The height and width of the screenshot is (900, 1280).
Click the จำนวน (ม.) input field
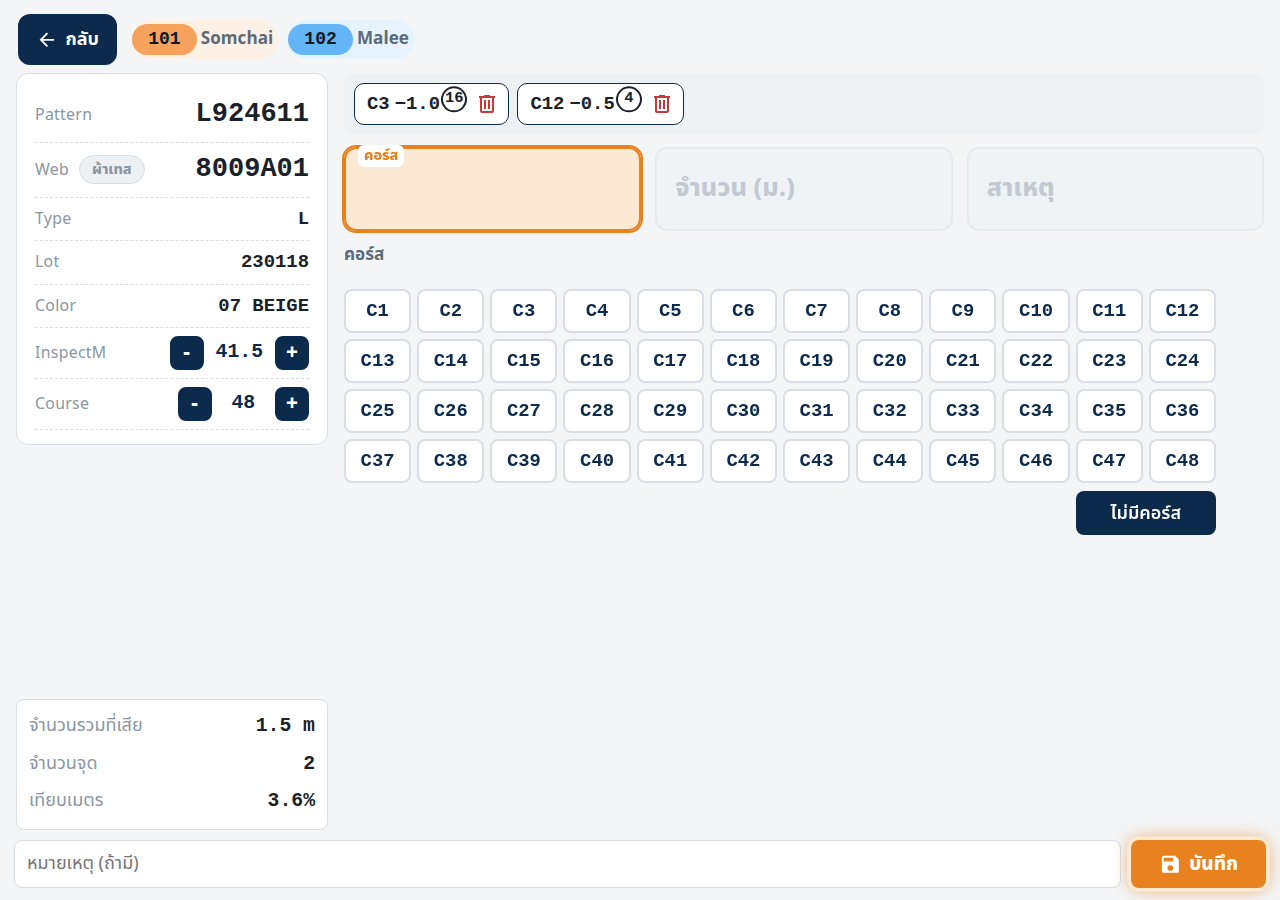pyautogui.click(x=804, y=189)
